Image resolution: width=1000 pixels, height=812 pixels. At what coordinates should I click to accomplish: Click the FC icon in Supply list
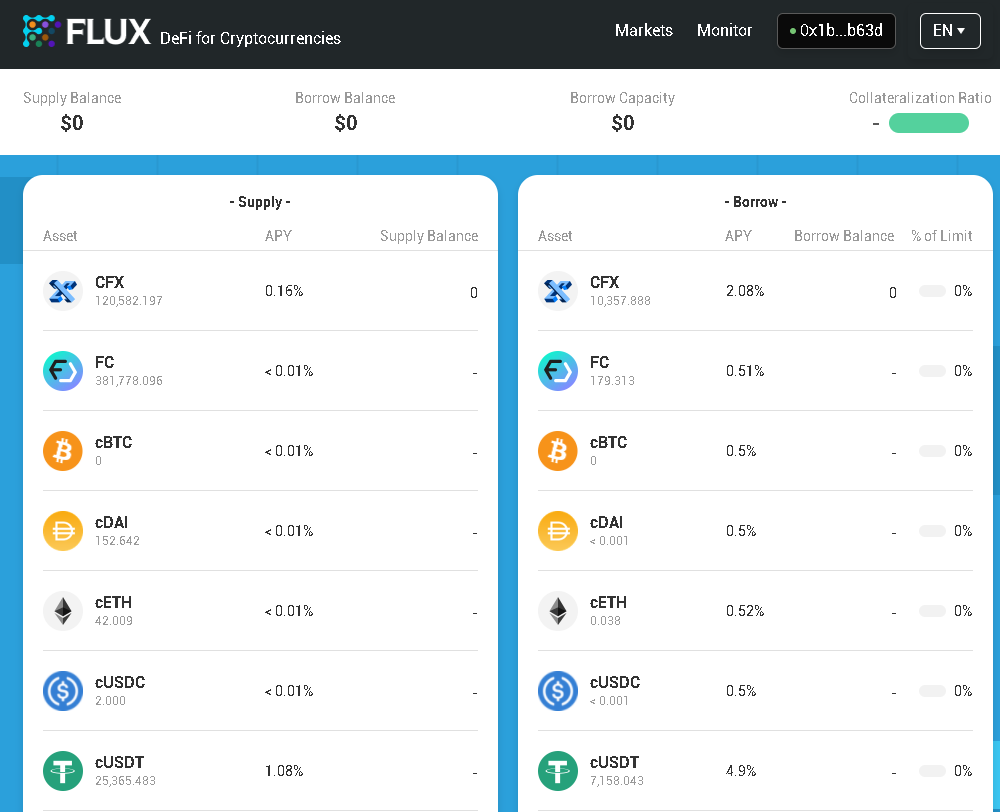63,371
